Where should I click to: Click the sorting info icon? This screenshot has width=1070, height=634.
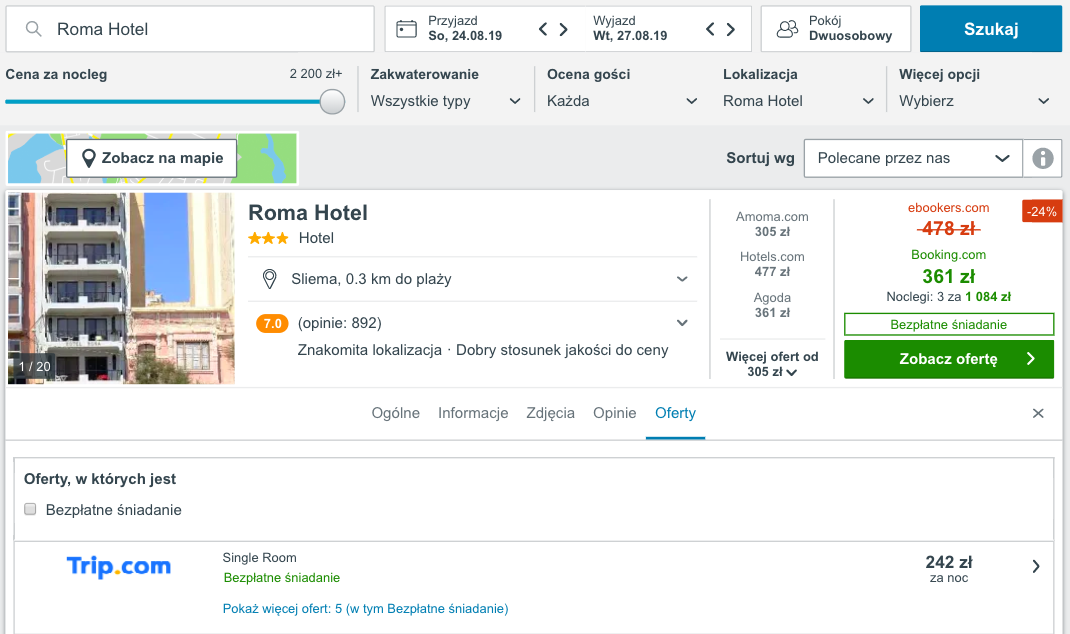point(1042,158)
